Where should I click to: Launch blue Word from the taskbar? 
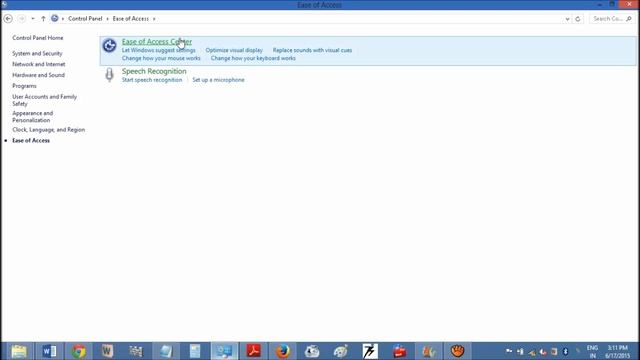49,351
